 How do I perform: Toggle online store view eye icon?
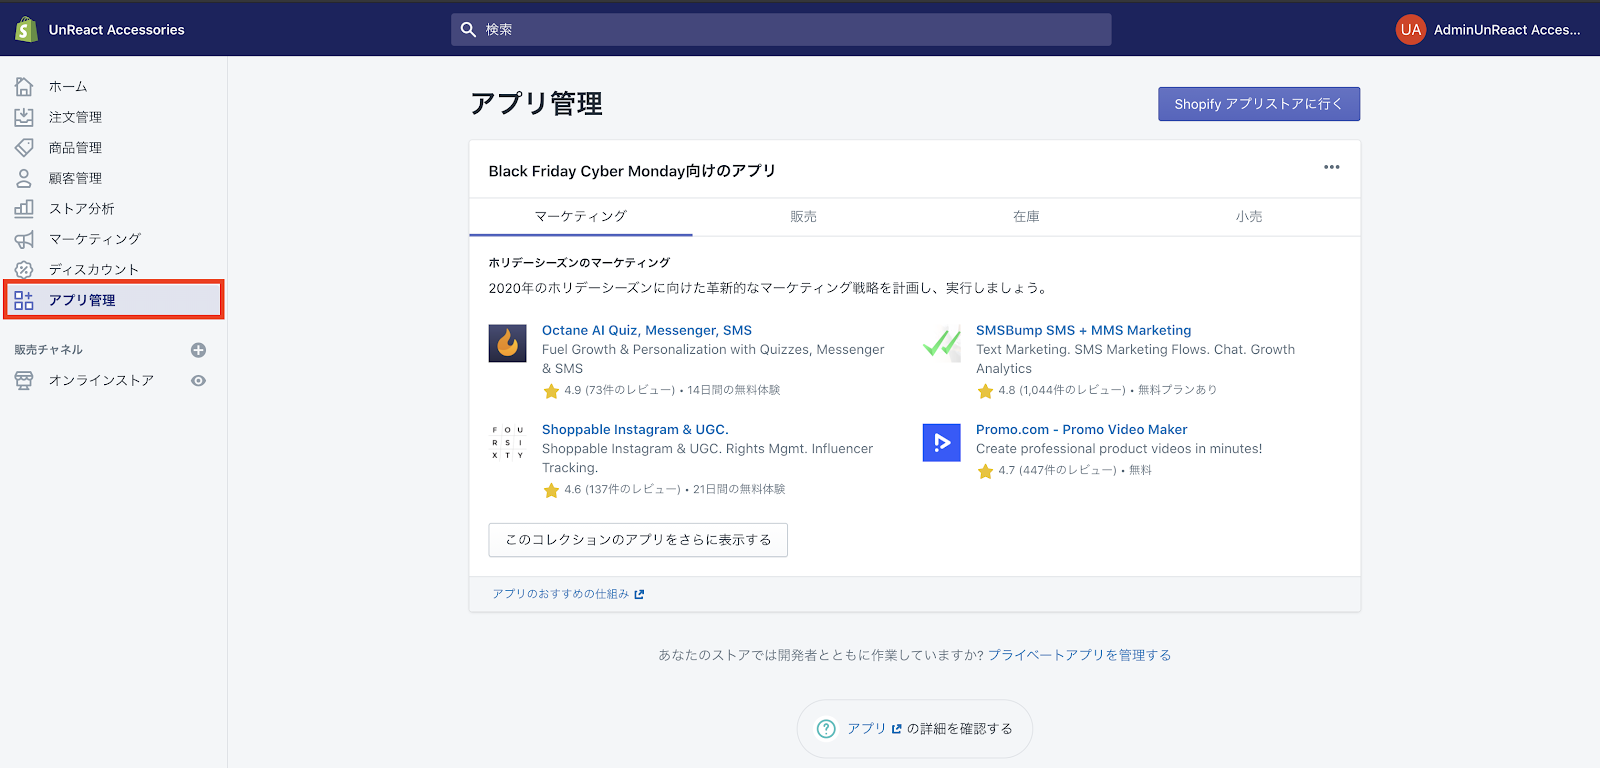click(x=198, y=381)
